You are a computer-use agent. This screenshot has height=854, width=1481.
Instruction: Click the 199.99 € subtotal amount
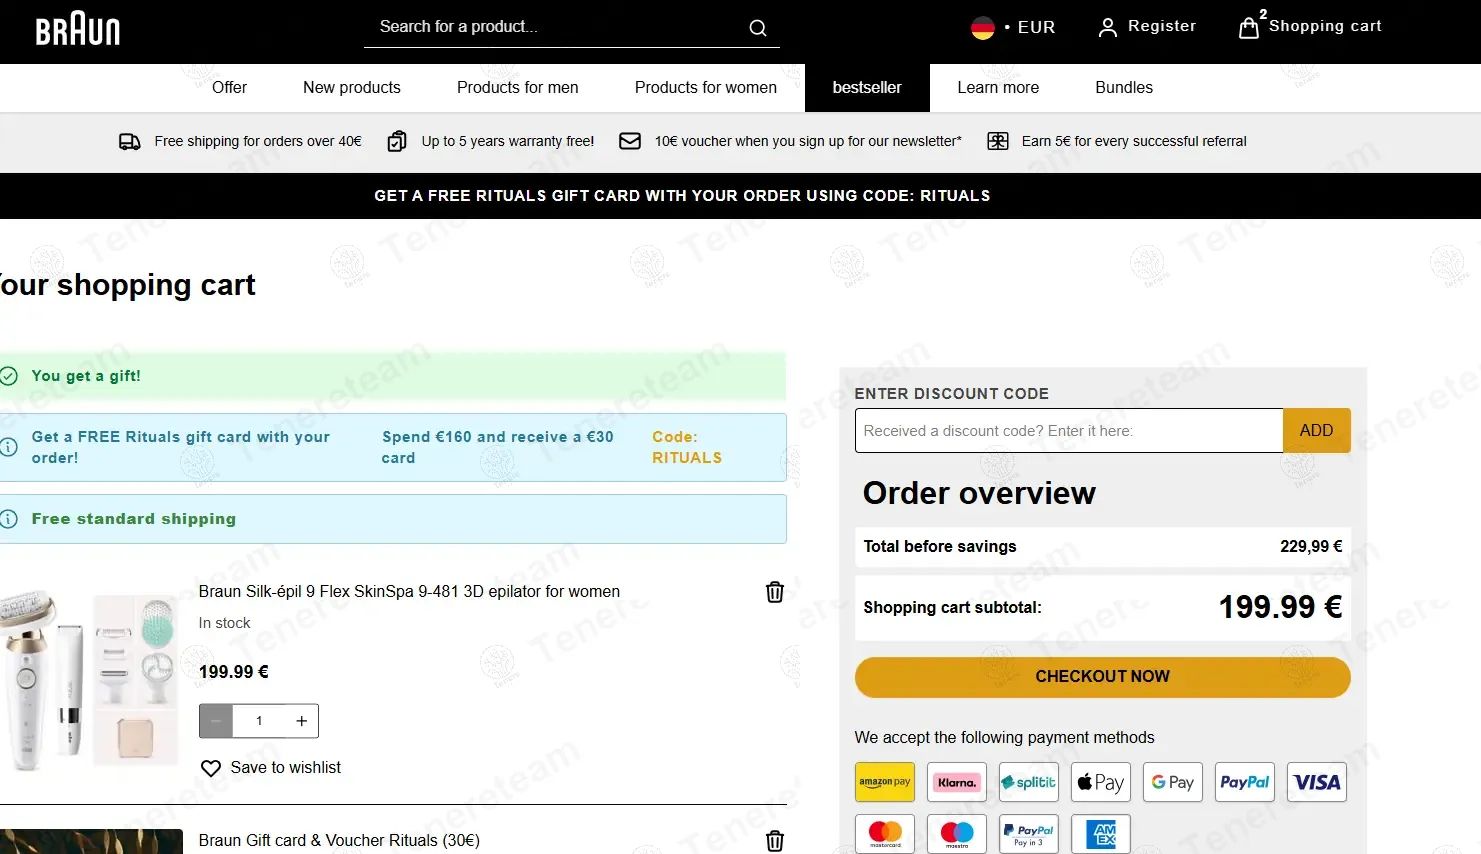1280,607
